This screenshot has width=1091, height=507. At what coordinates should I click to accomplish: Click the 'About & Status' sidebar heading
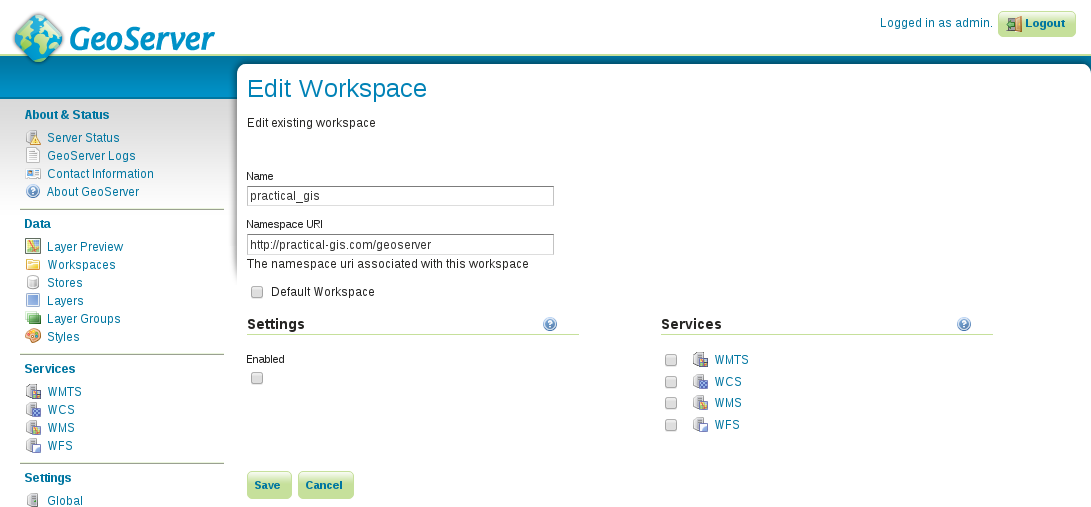point(67,115)
